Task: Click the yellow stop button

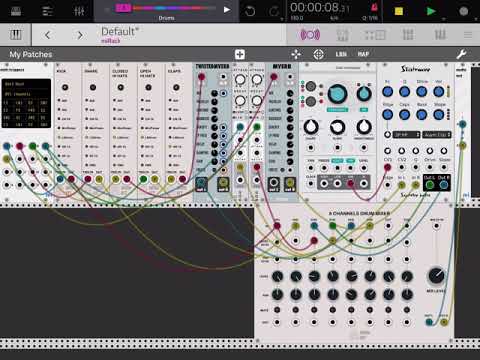Action: coord(399,11)
